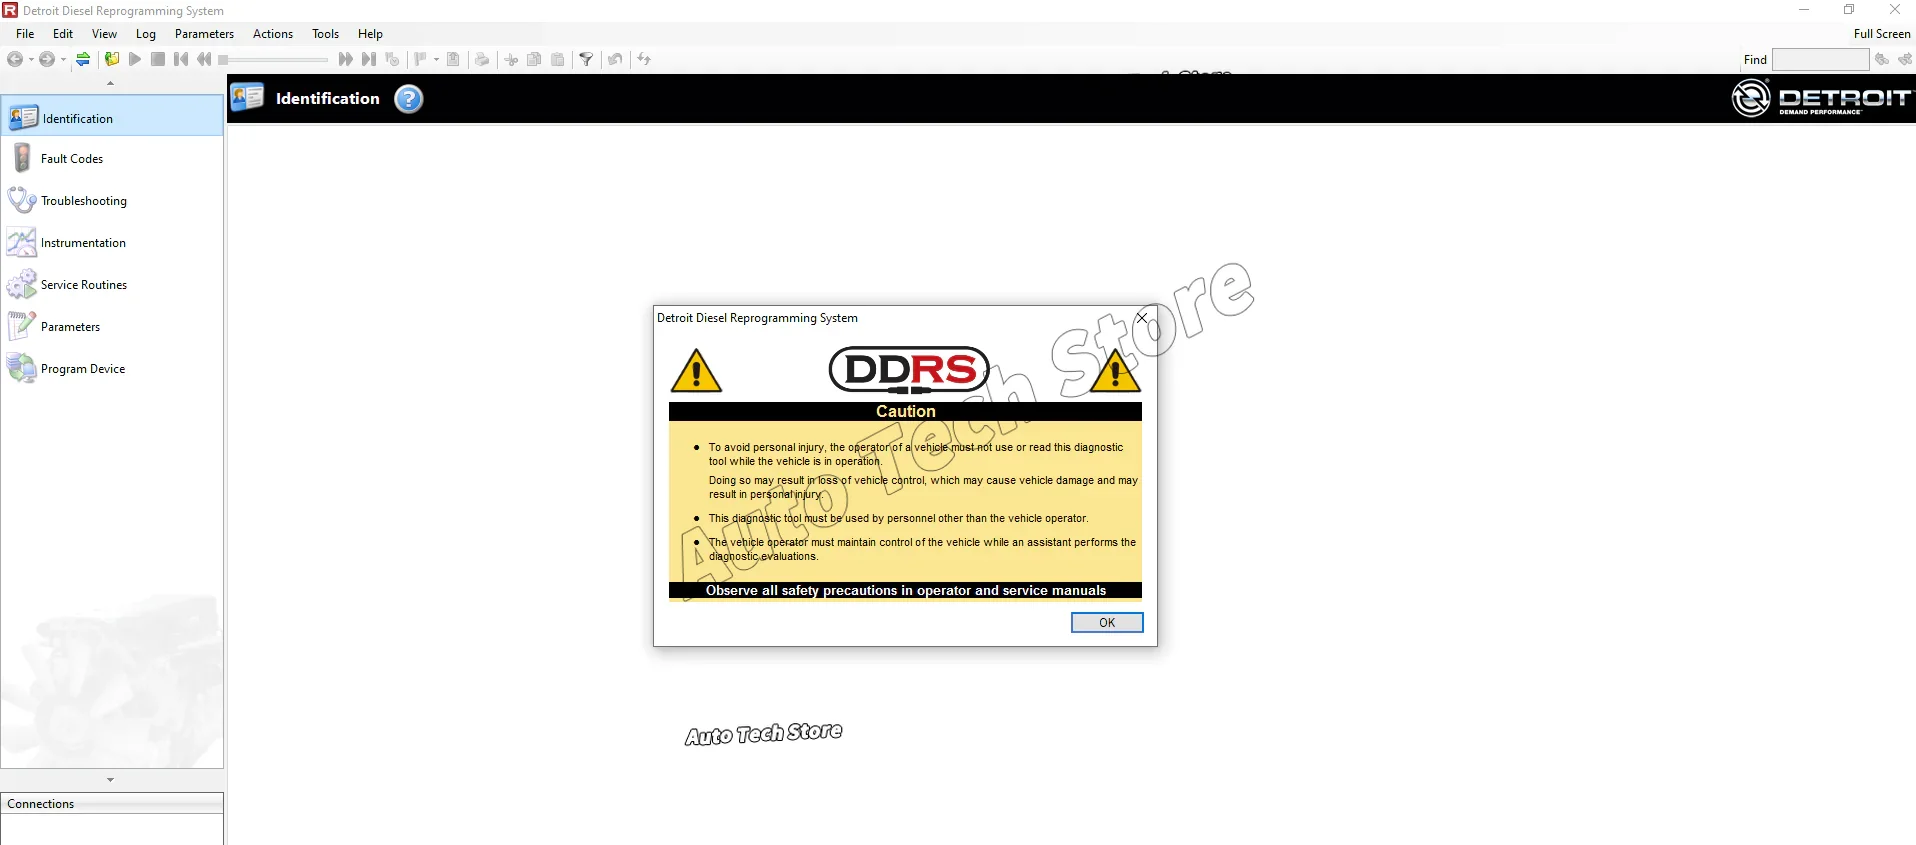Viewport: 1916px width, 845px height.
Task: Click the Full Screen link
Action: coord(1881,33)
